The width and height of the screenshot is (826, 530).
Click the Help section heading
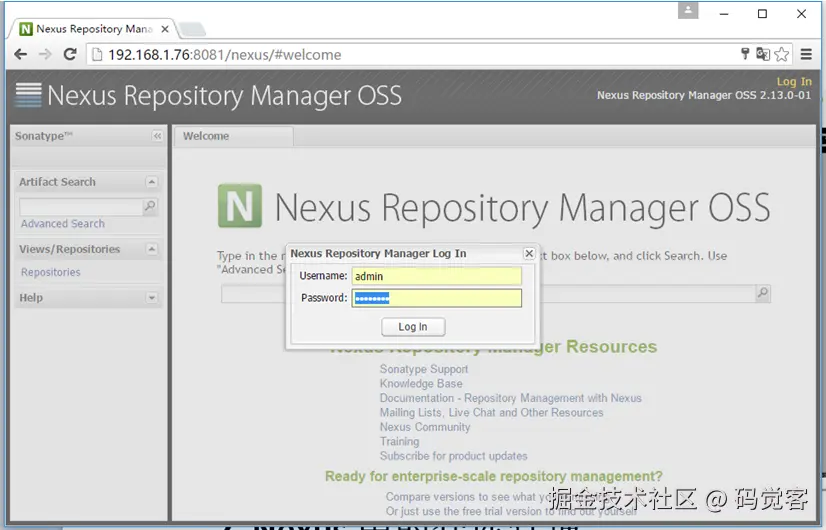click(31, 298)
